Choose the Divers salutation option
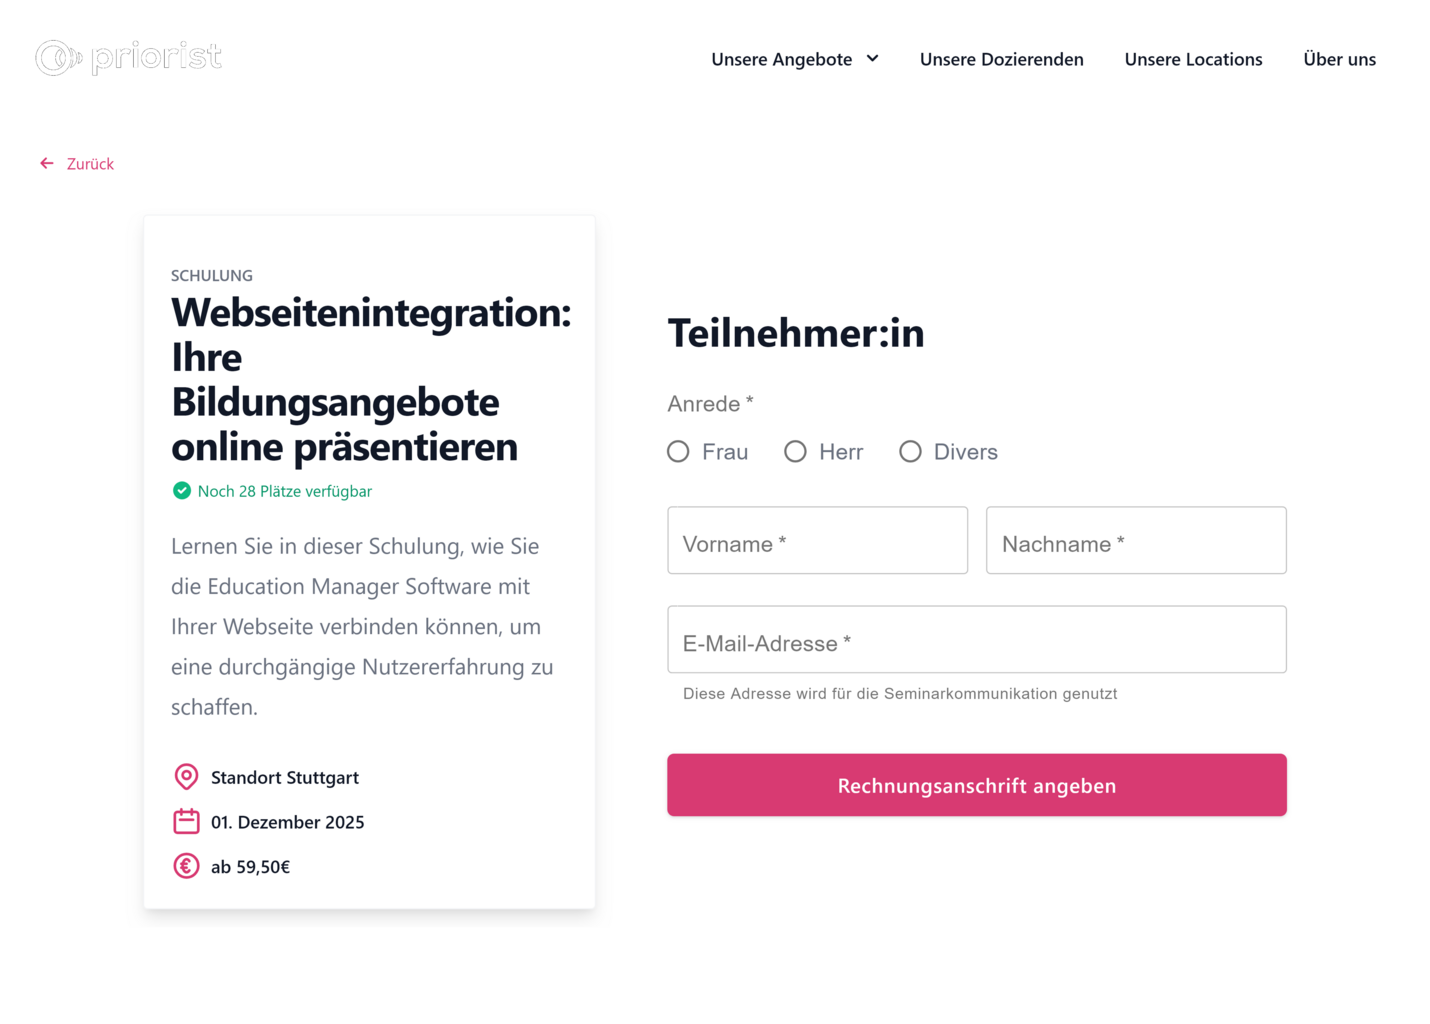Image resolution: width=1430 pixels, height=1024 pixels. point(910,452)
